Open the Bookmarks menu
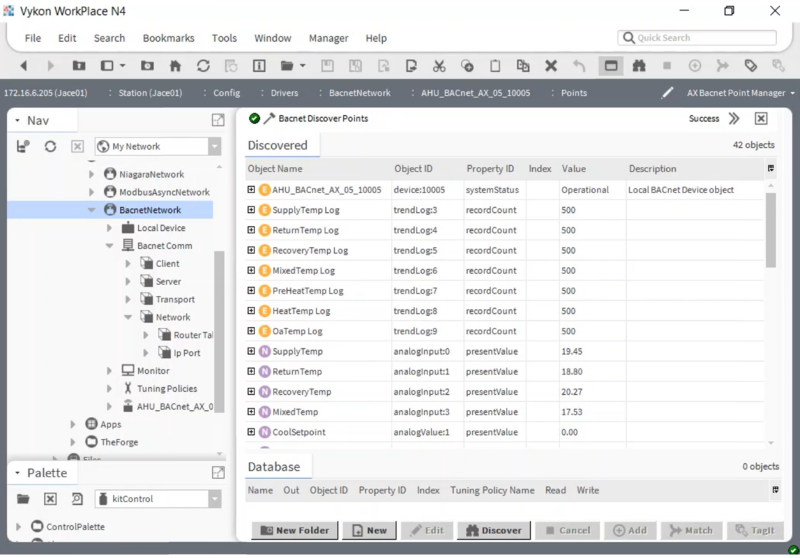This screenshot has width=800, height=558. (x=168, y=38)
